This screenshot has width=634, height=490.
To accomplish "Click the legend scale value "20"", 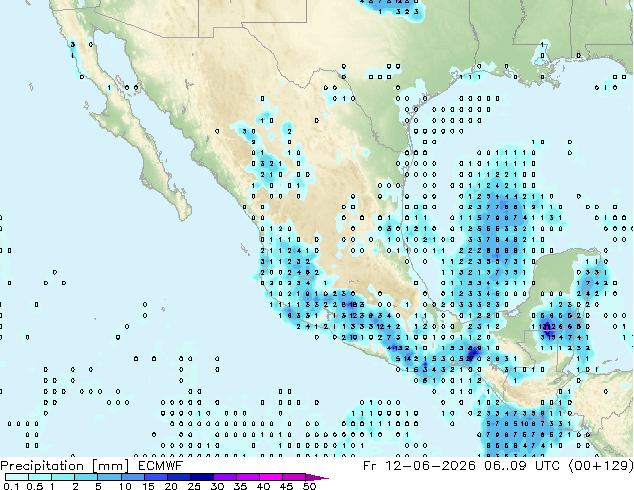I will click(171, 486).
